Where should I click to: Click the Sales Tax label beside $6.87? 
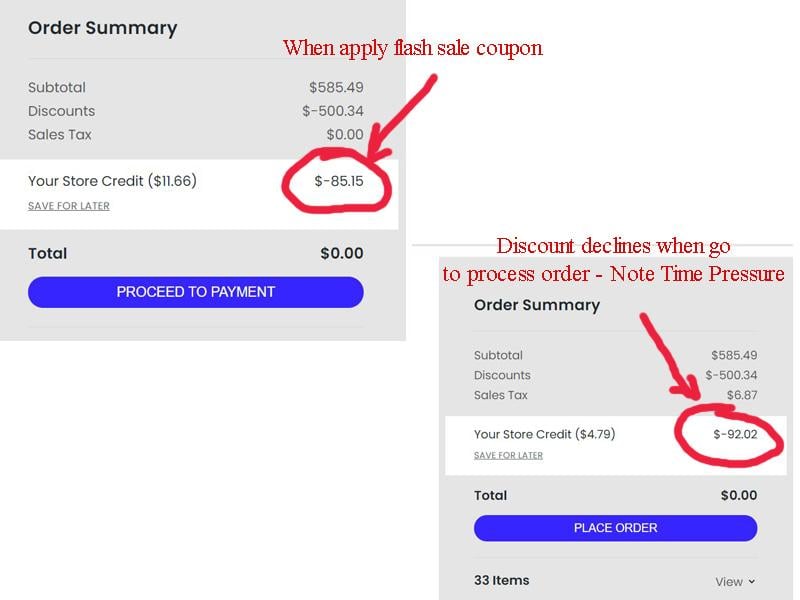point(500,395)
